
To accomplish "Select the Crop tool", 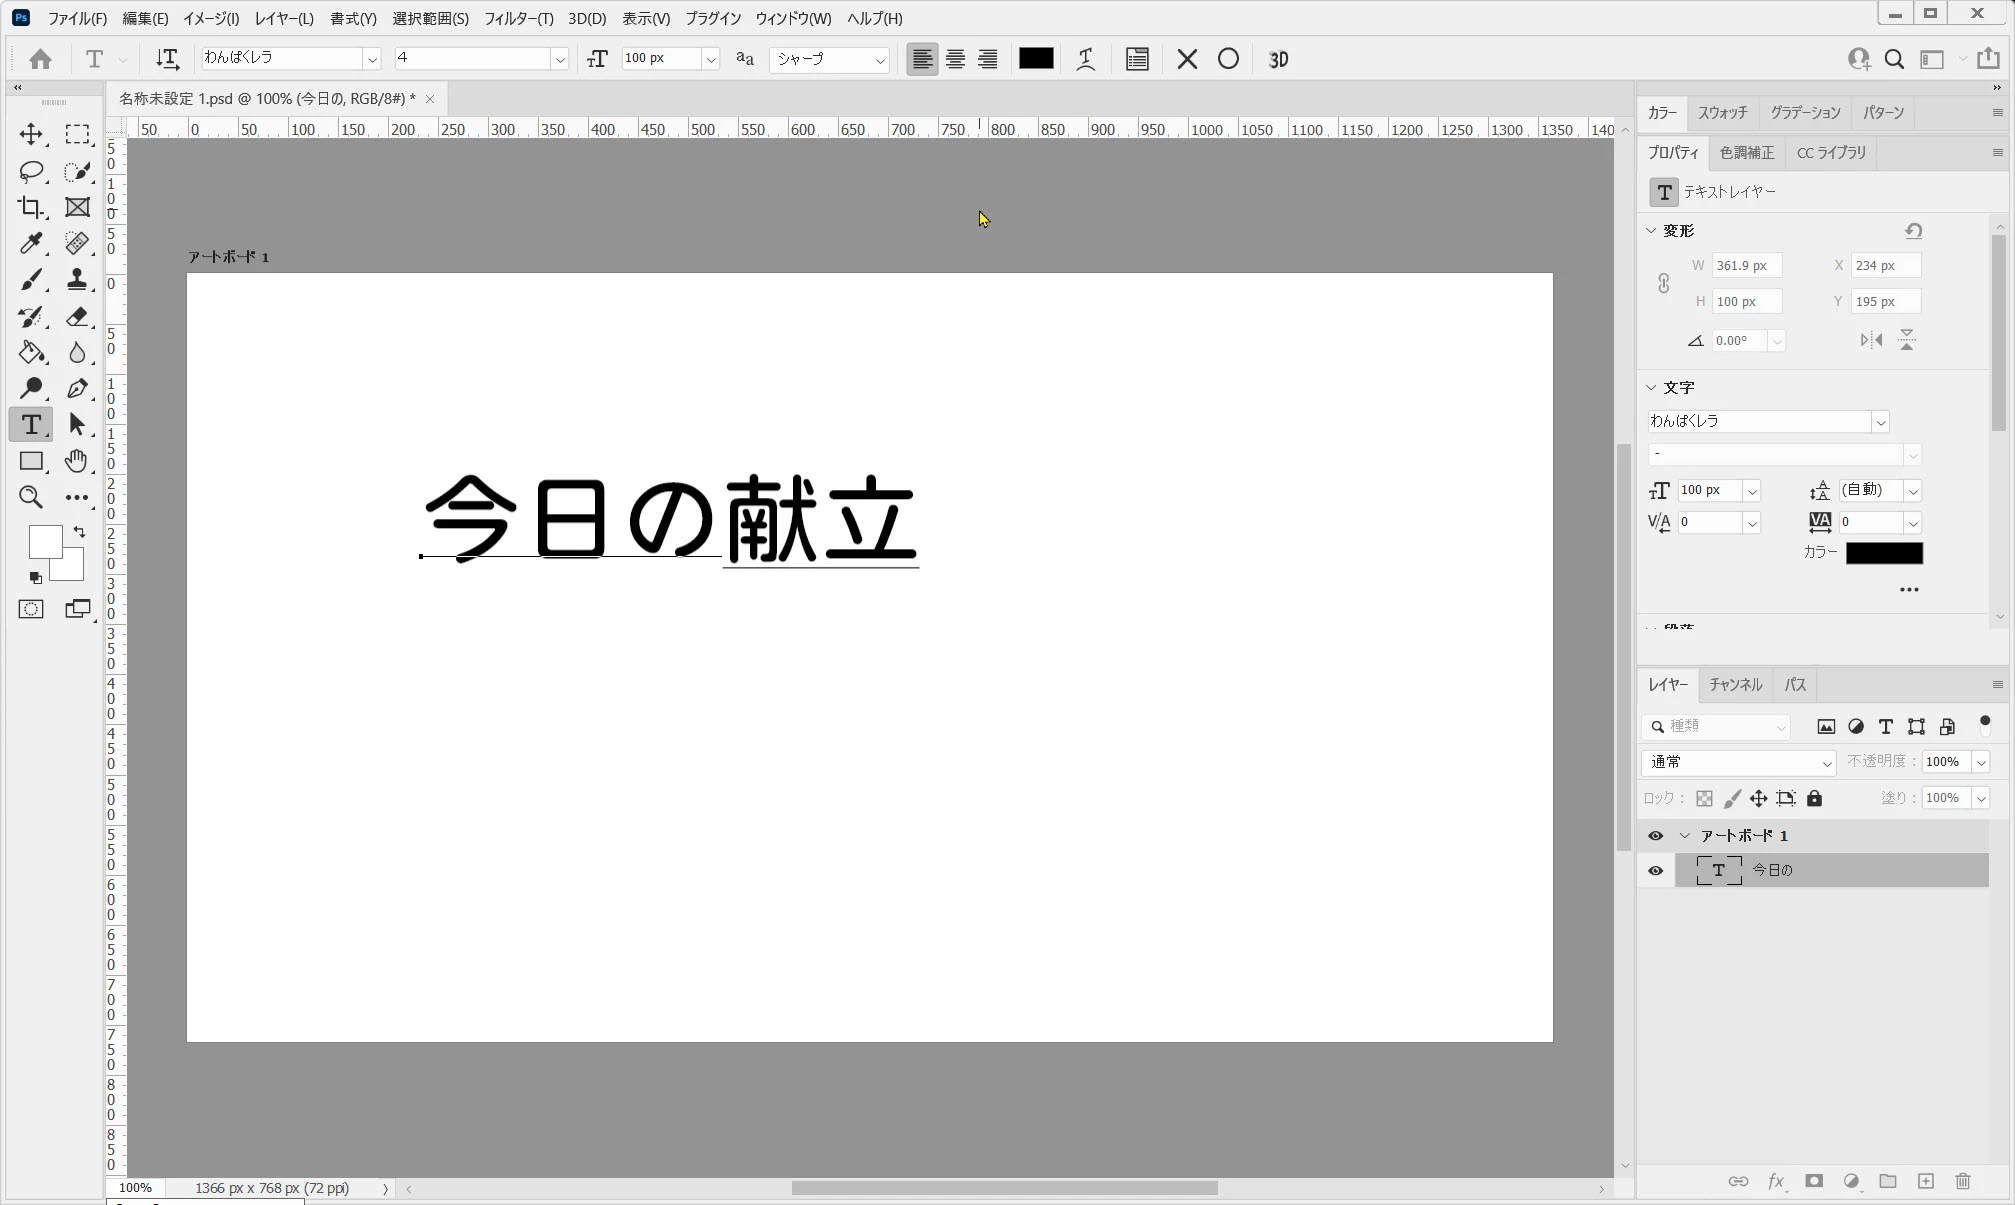I will click(31, 207).
